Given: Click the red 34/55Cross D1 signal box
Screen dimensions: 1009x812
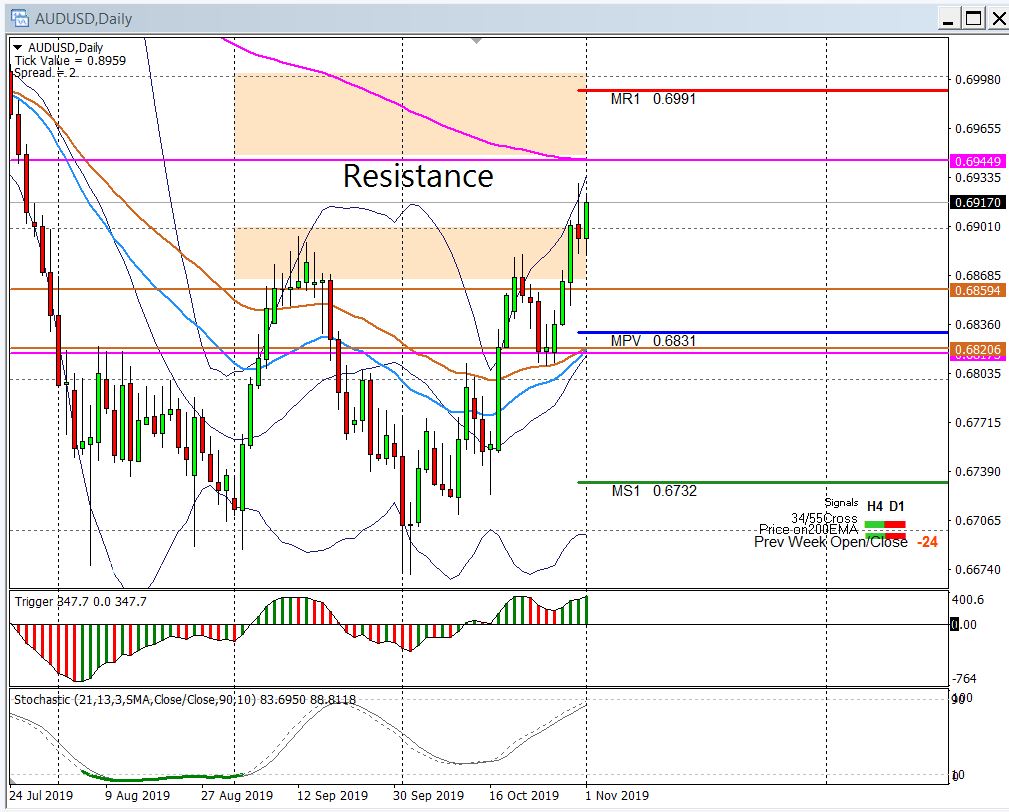Looking at the screenshot, I should click(895, 523).
